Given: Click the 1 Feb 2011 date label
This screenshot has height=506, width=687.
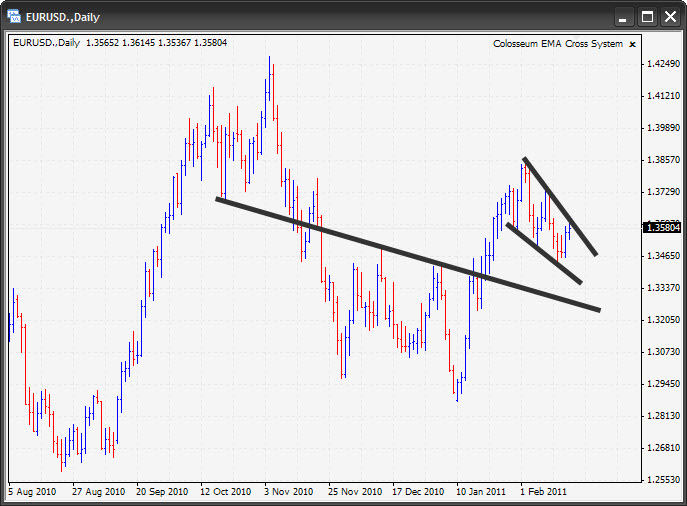Looking at the screenshot, I should [543, 492].
